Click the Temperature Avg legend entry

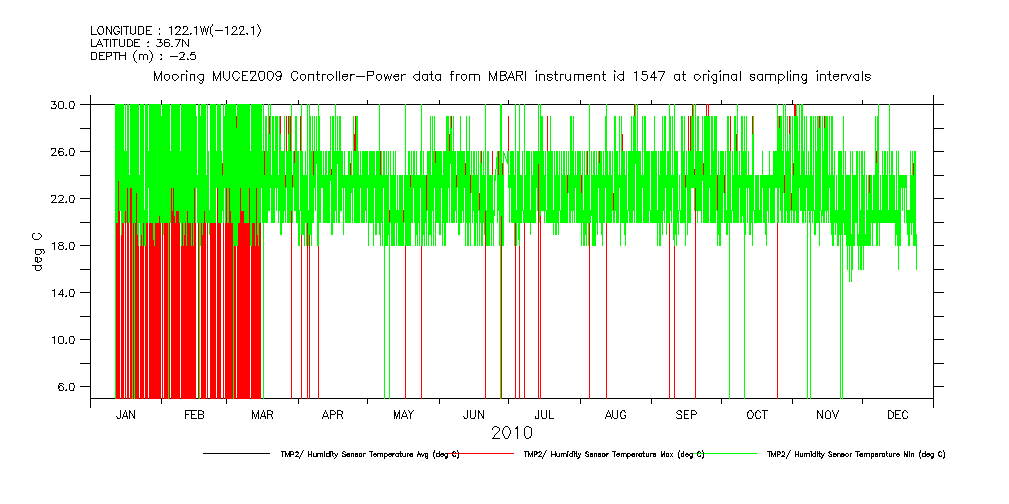point(369,454)
